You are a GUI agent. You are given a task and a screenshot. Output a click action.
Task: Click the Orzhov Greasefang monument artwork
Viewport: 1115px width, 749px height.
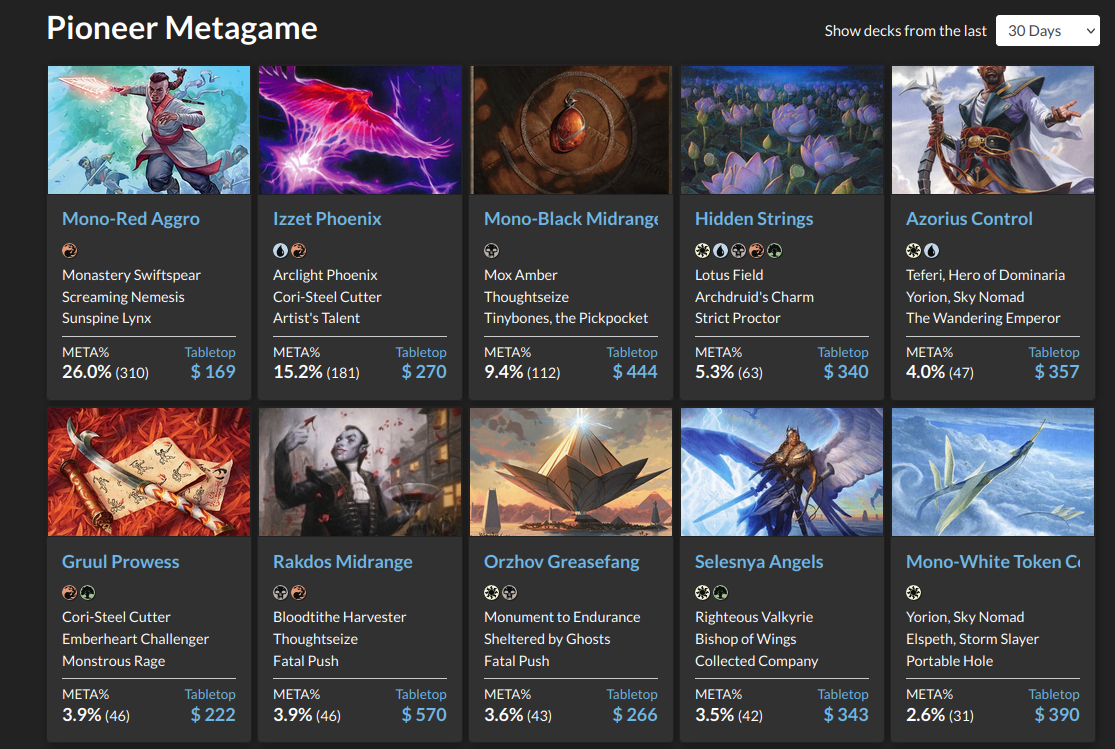point(571,472)
